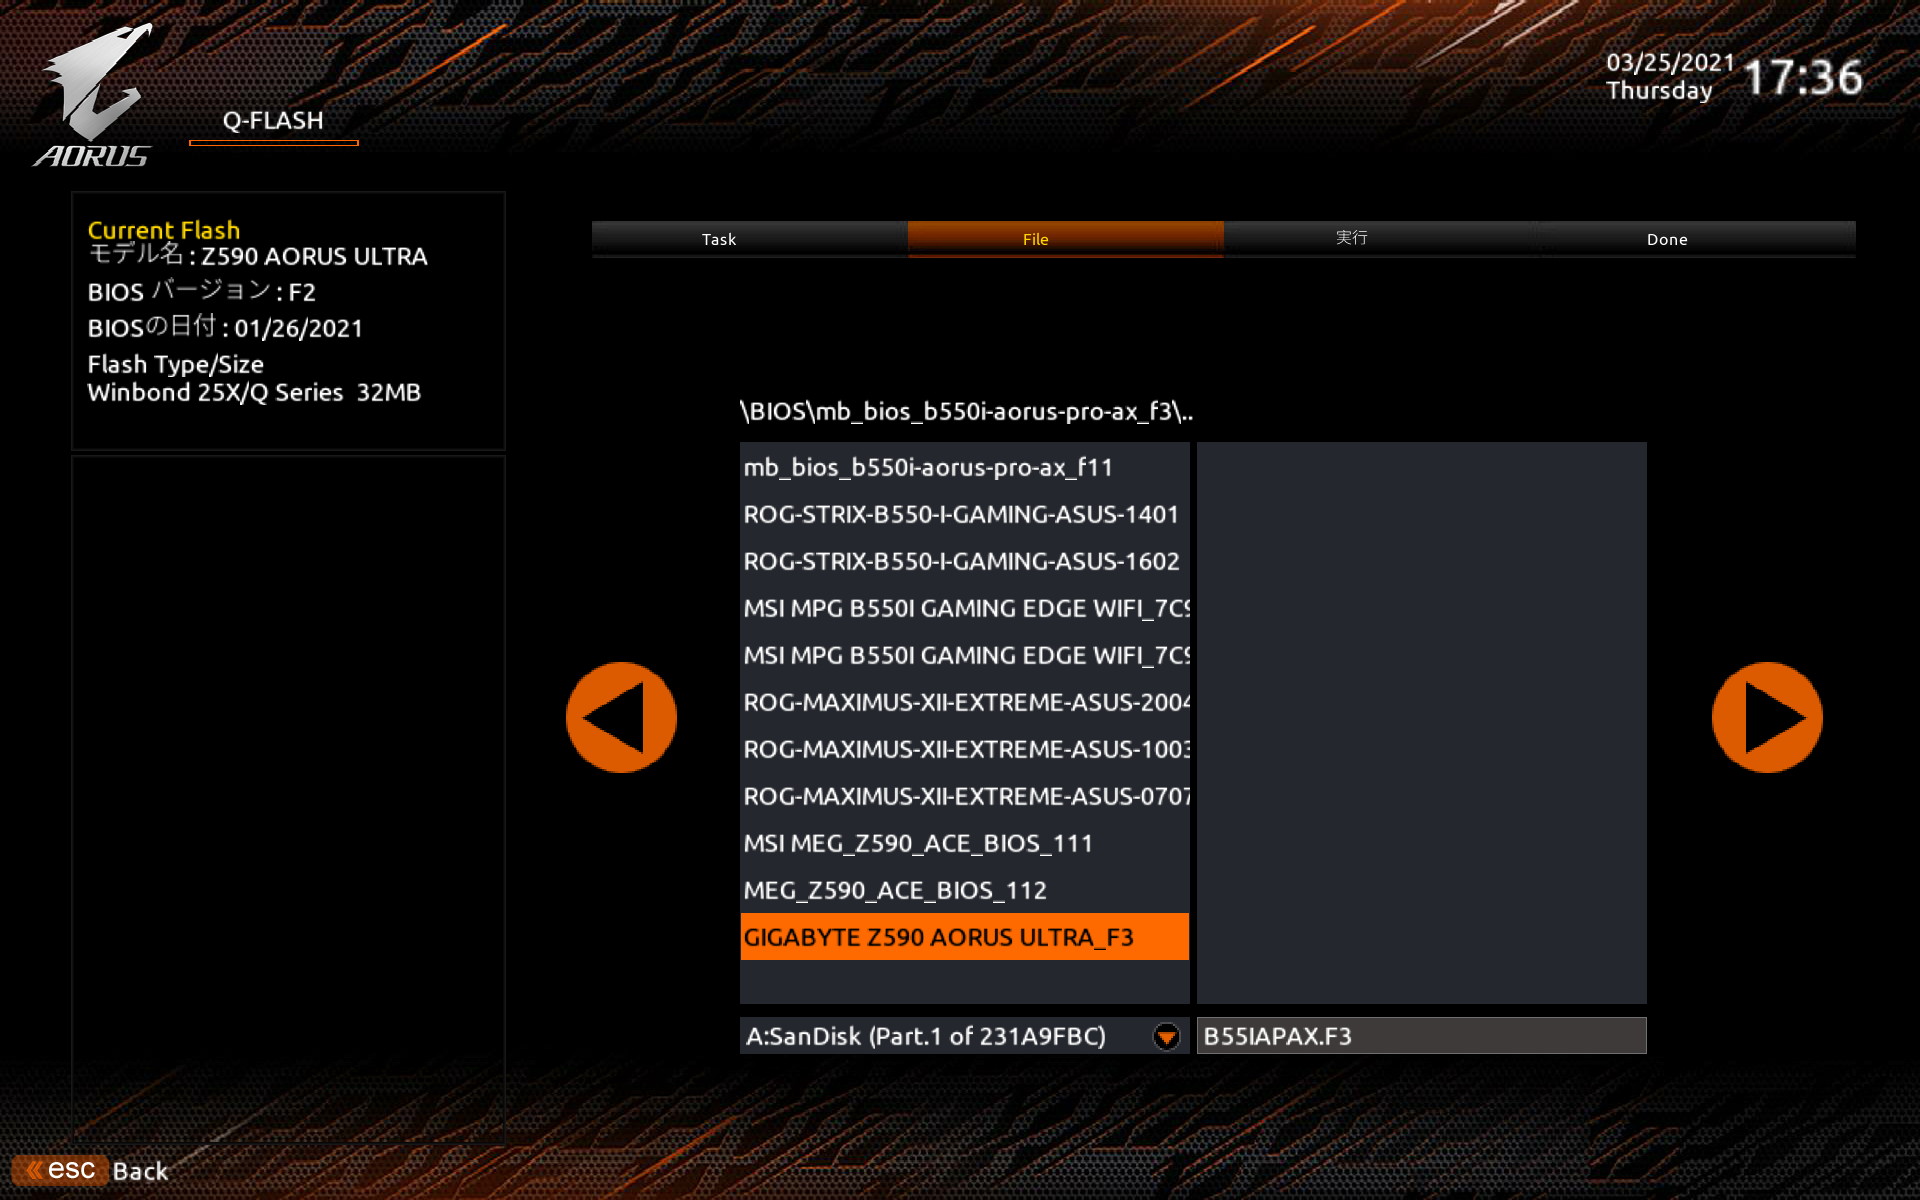This screenshot has height=1200, width=1920.
Task: Select ROG-STRIX-B550-I-GAMING-ASUS-1602 entry
Action: tap(965, 561)
